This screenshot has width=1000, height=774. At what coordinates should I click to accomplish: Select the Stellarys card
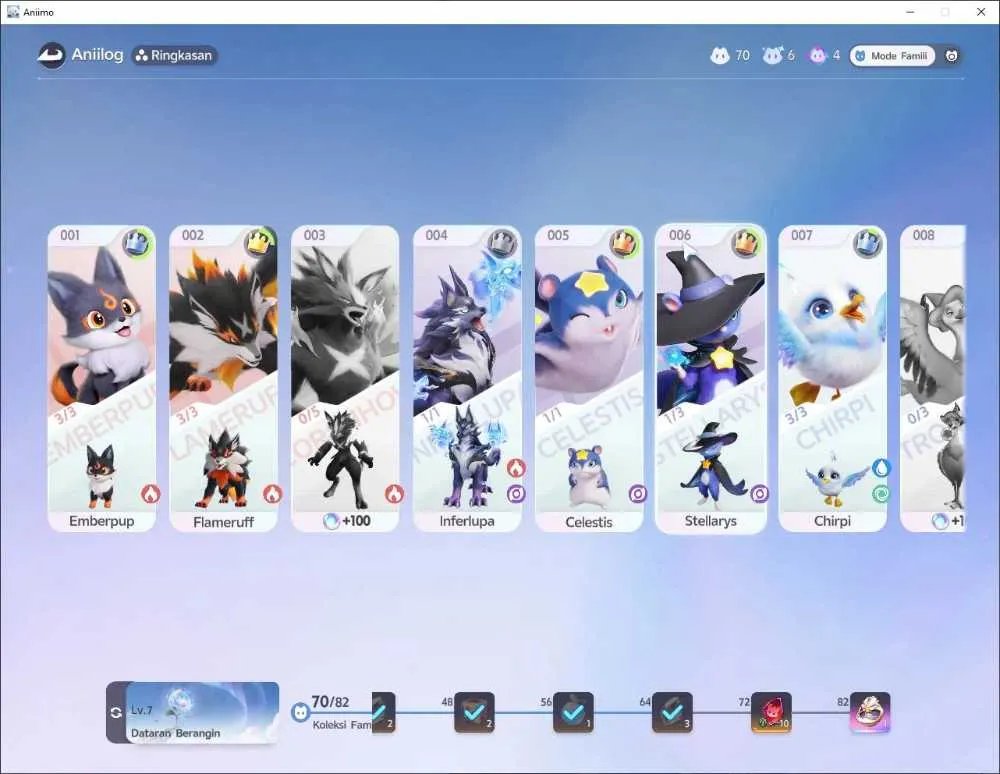[x=711, y=378]
